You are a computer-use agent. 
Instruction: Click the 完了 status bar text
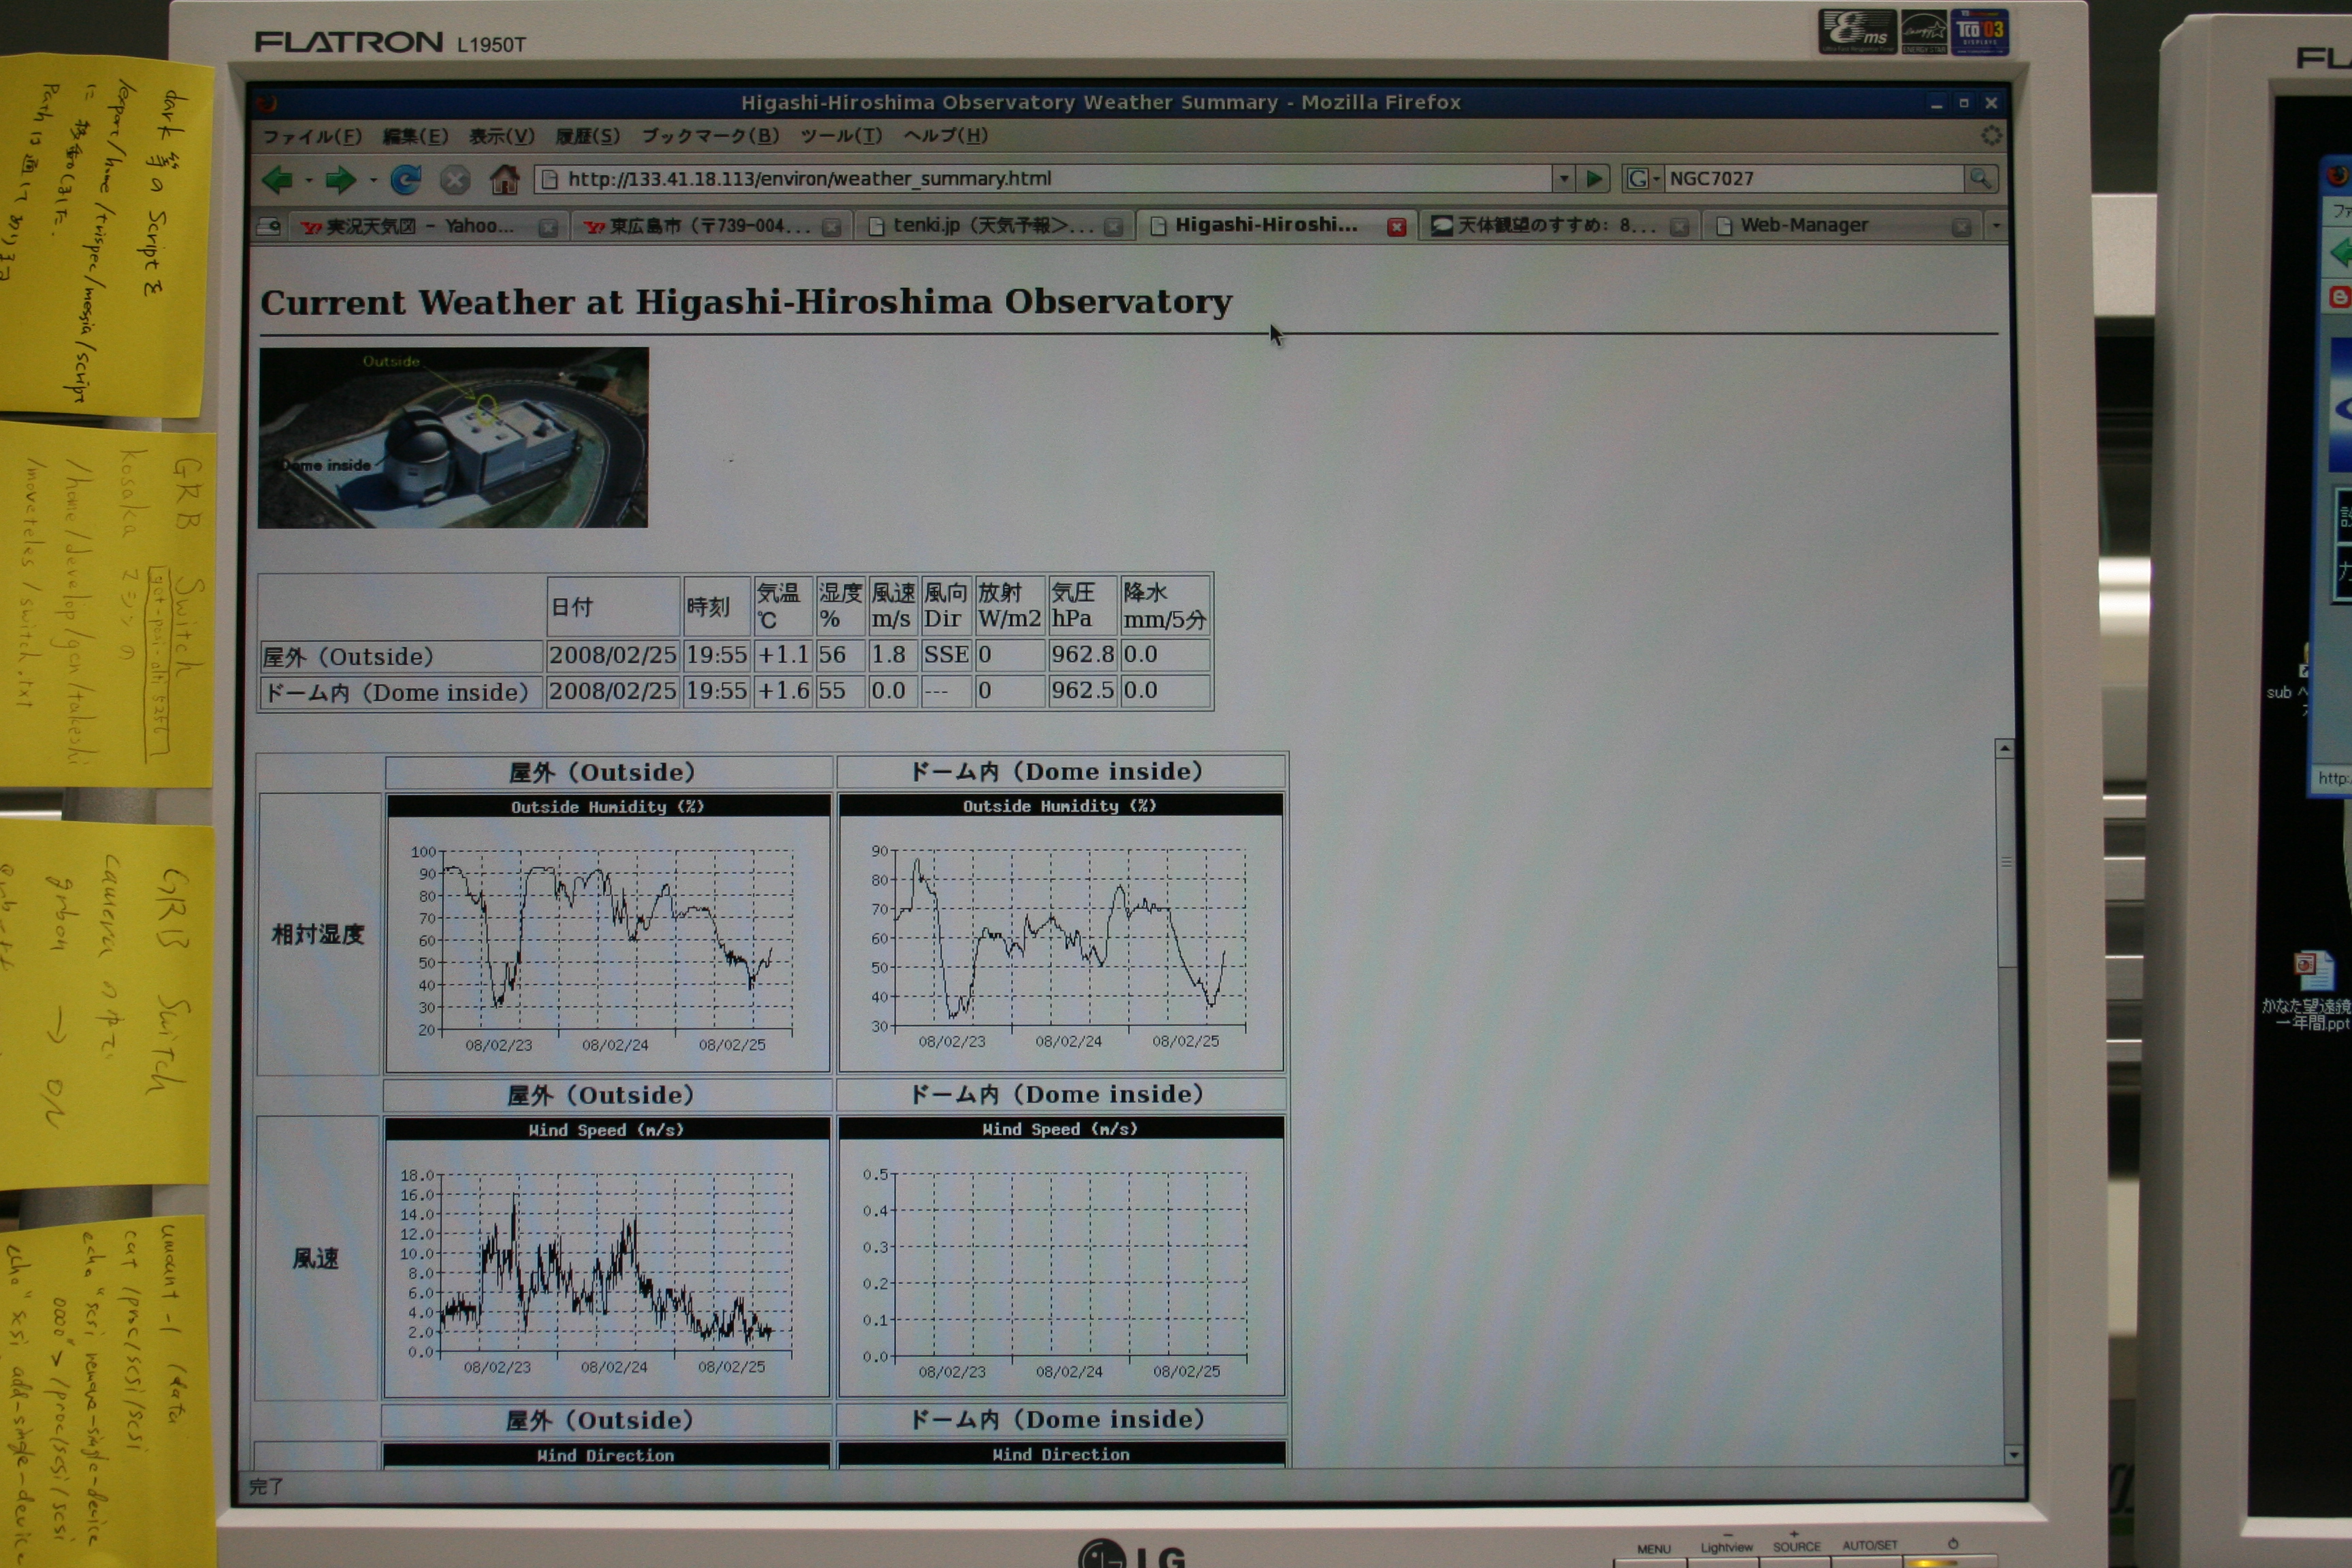pyautogui.click(x=266, y=1486)
